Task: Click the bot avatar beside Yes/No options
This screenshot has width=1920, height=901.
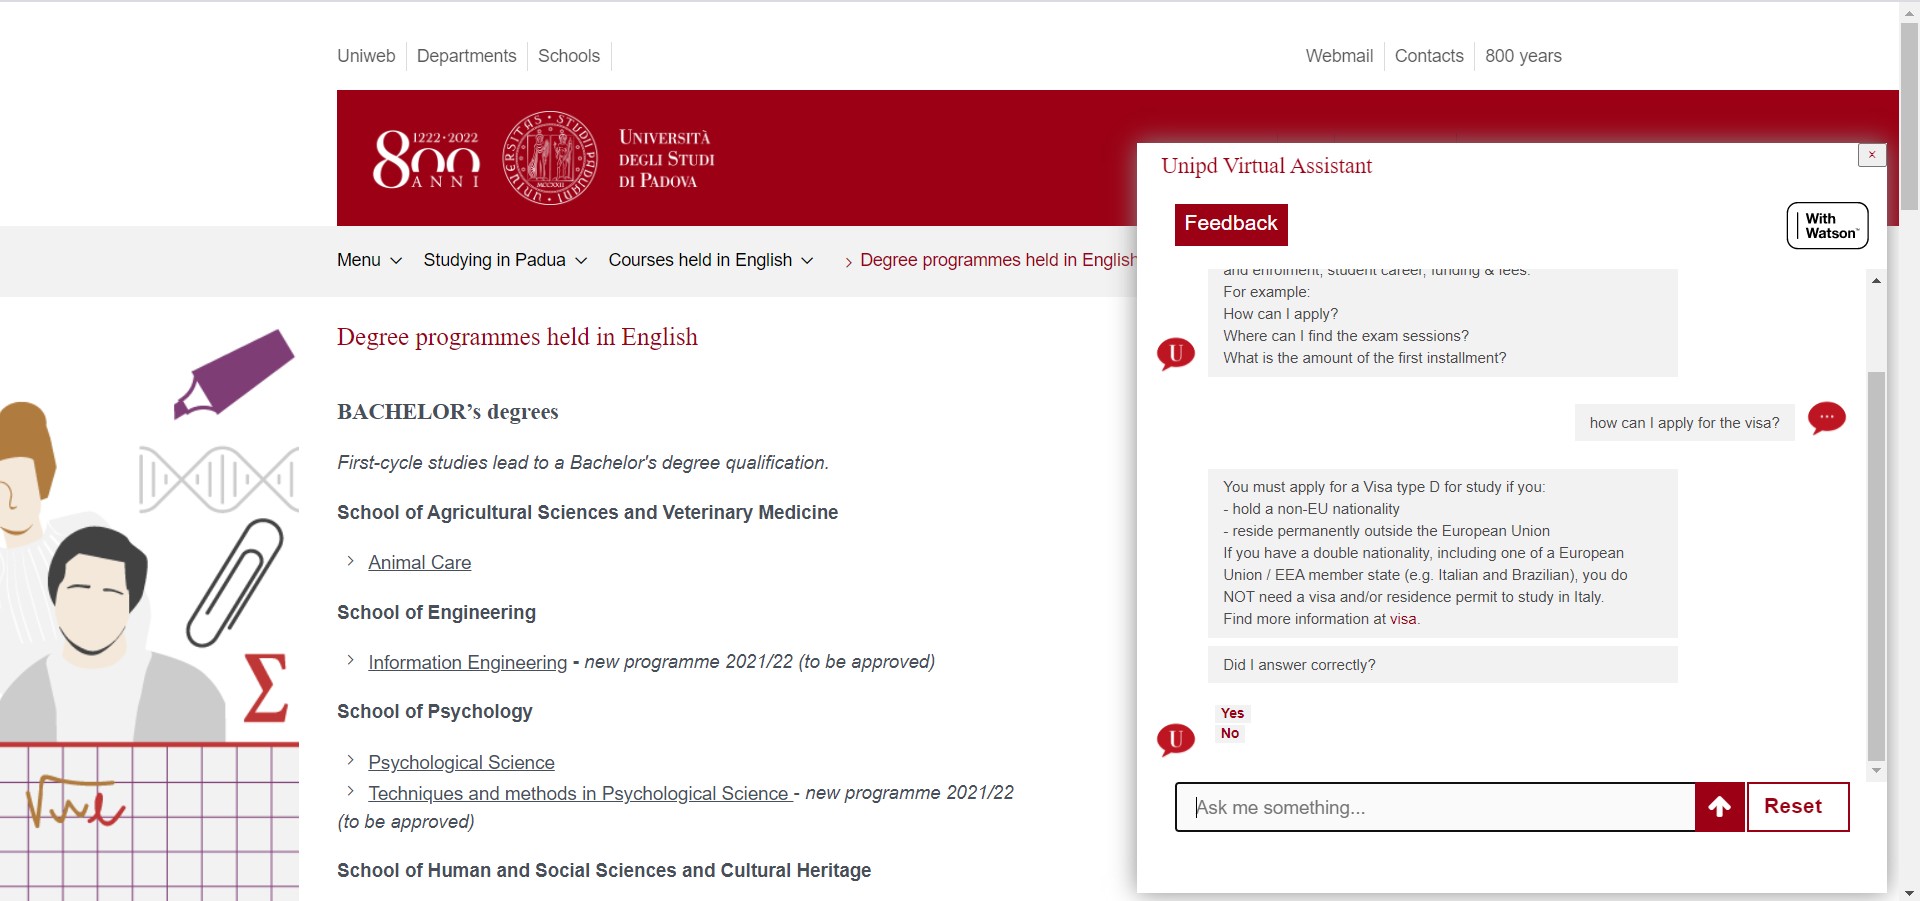Action: pos(1176,739)
